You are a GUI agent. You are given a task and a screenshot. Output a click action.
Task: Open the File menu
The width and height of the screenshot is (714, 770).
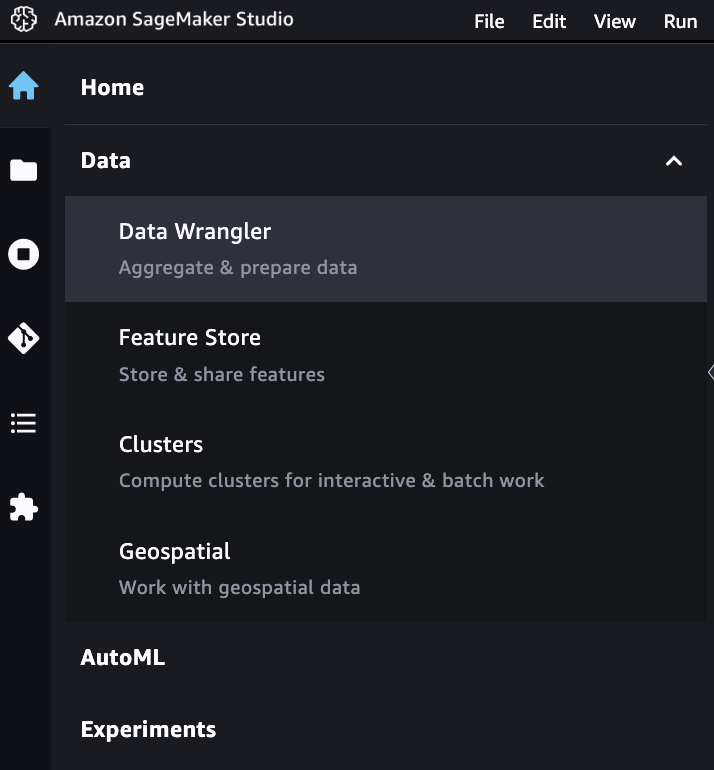pos(489,21)
